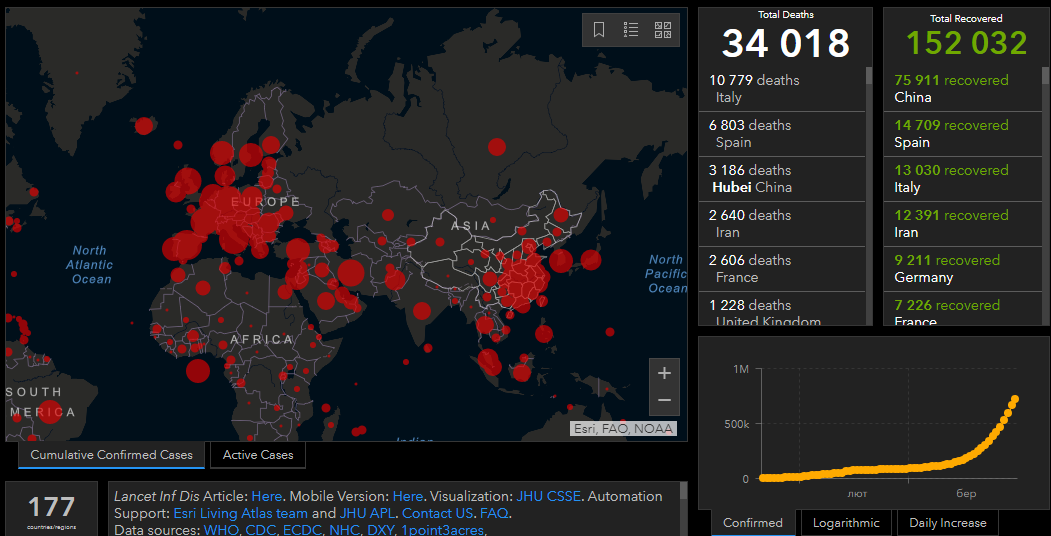Click the total deaths figure 34 018

pos(786,43)
